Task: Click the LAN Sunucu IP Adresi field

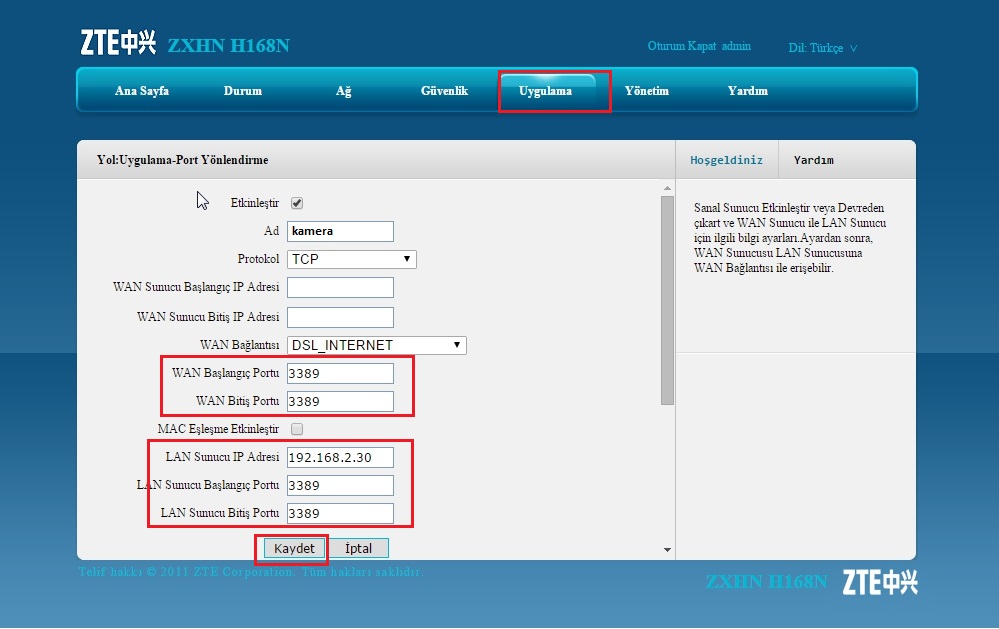Action: pos(340,458)
